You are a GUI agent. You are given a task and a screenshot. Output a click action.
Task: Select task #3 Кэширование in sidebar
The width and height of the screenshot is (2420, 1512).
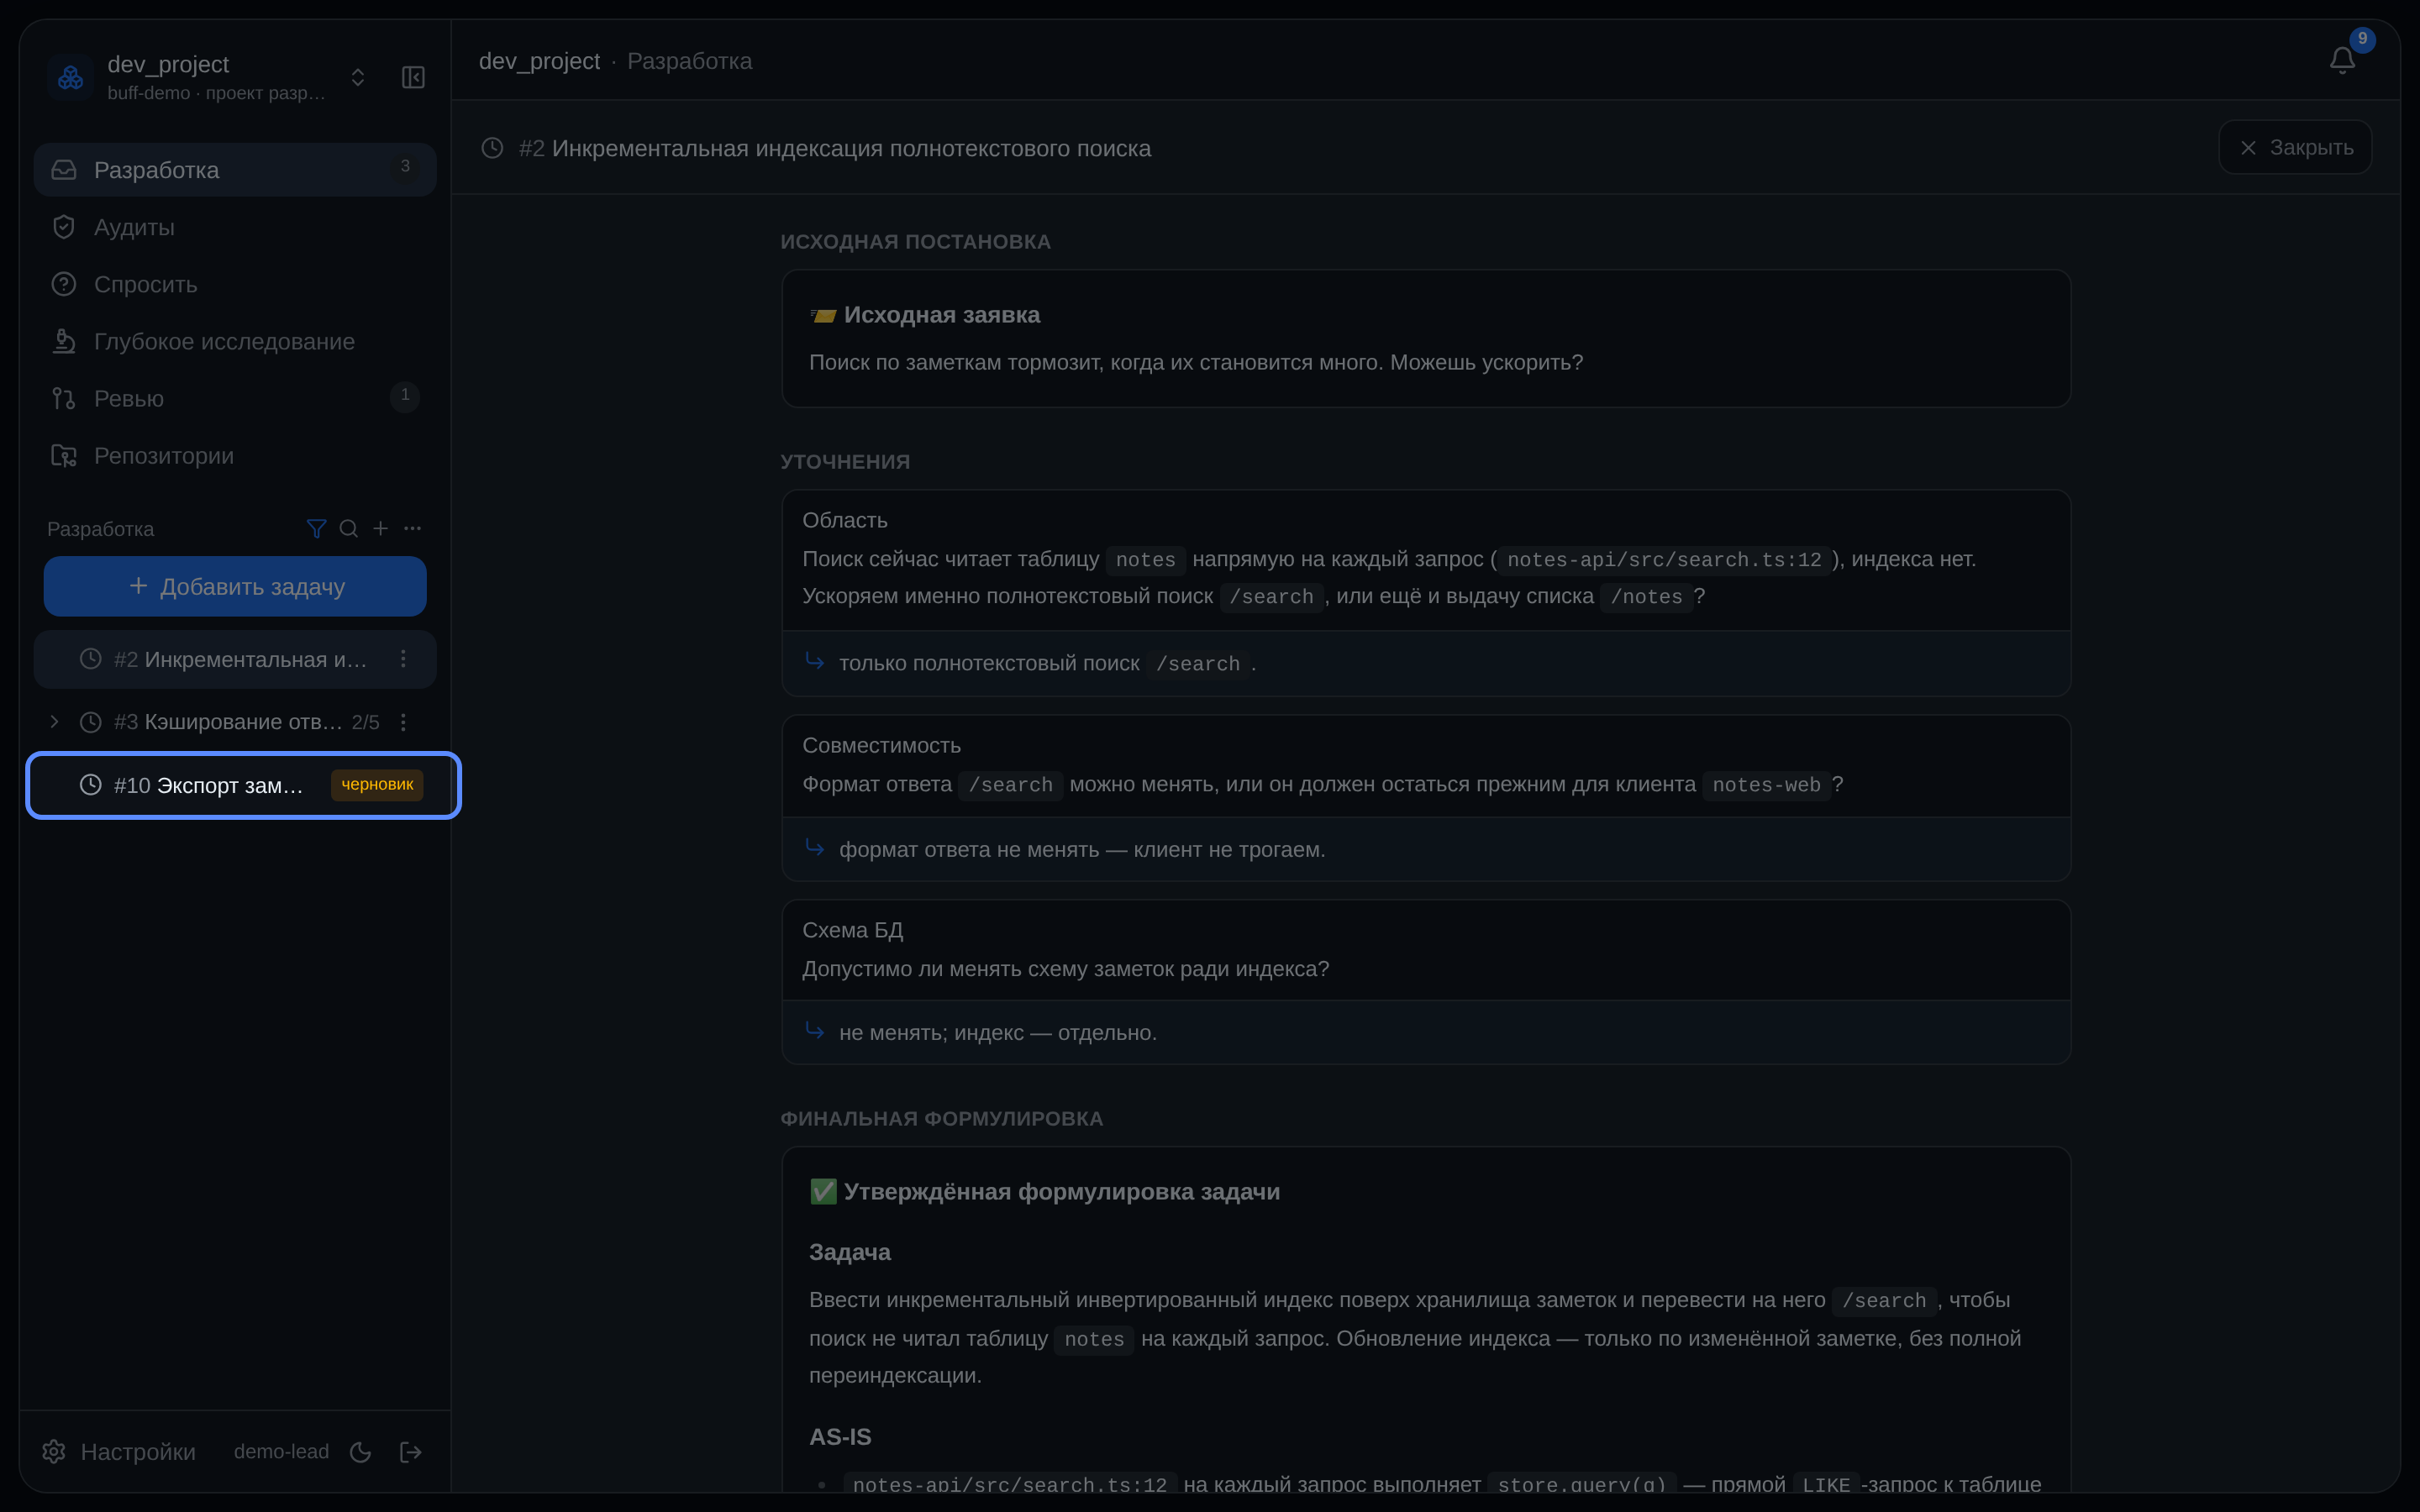235,722
